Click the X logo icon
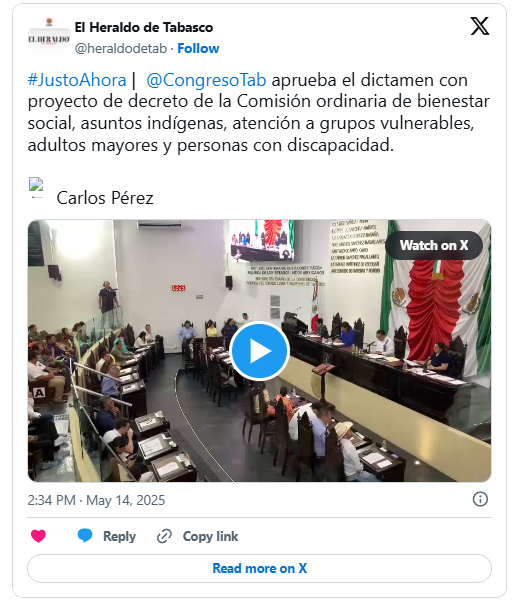The width and height of the screenshot is (512, 603). [x=480, y=26]
